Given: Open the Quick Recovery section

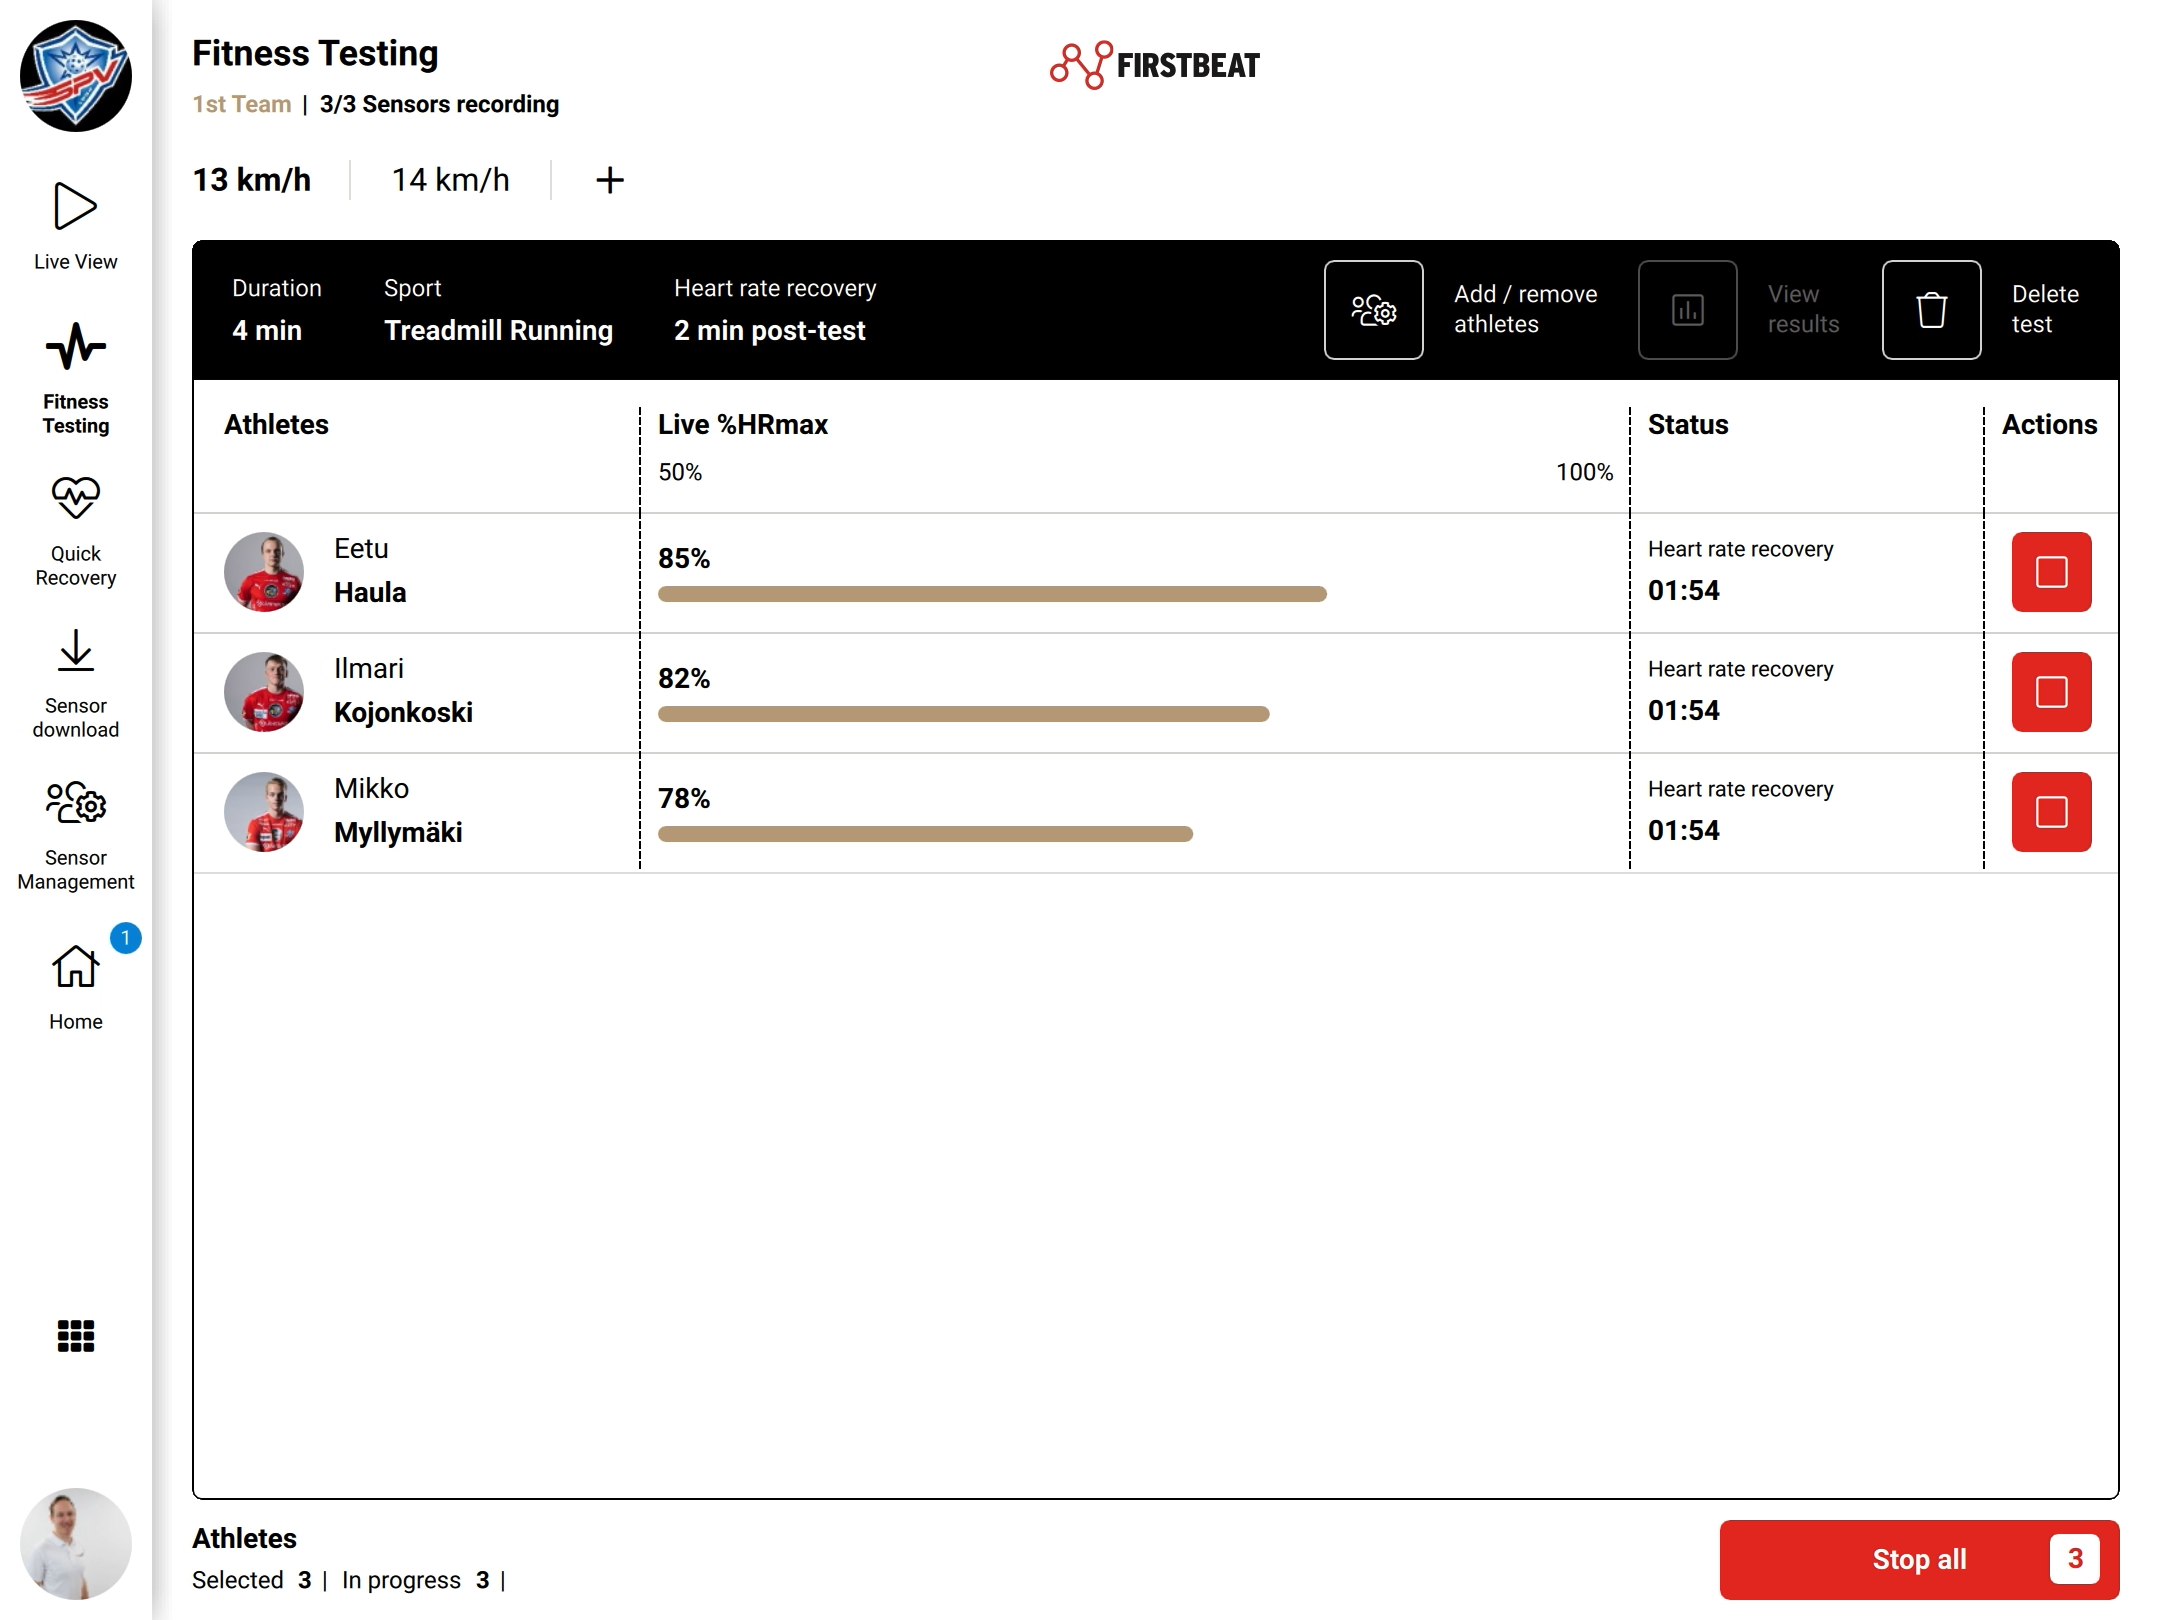Looking at the screenshot, I should tap(75, 532).
